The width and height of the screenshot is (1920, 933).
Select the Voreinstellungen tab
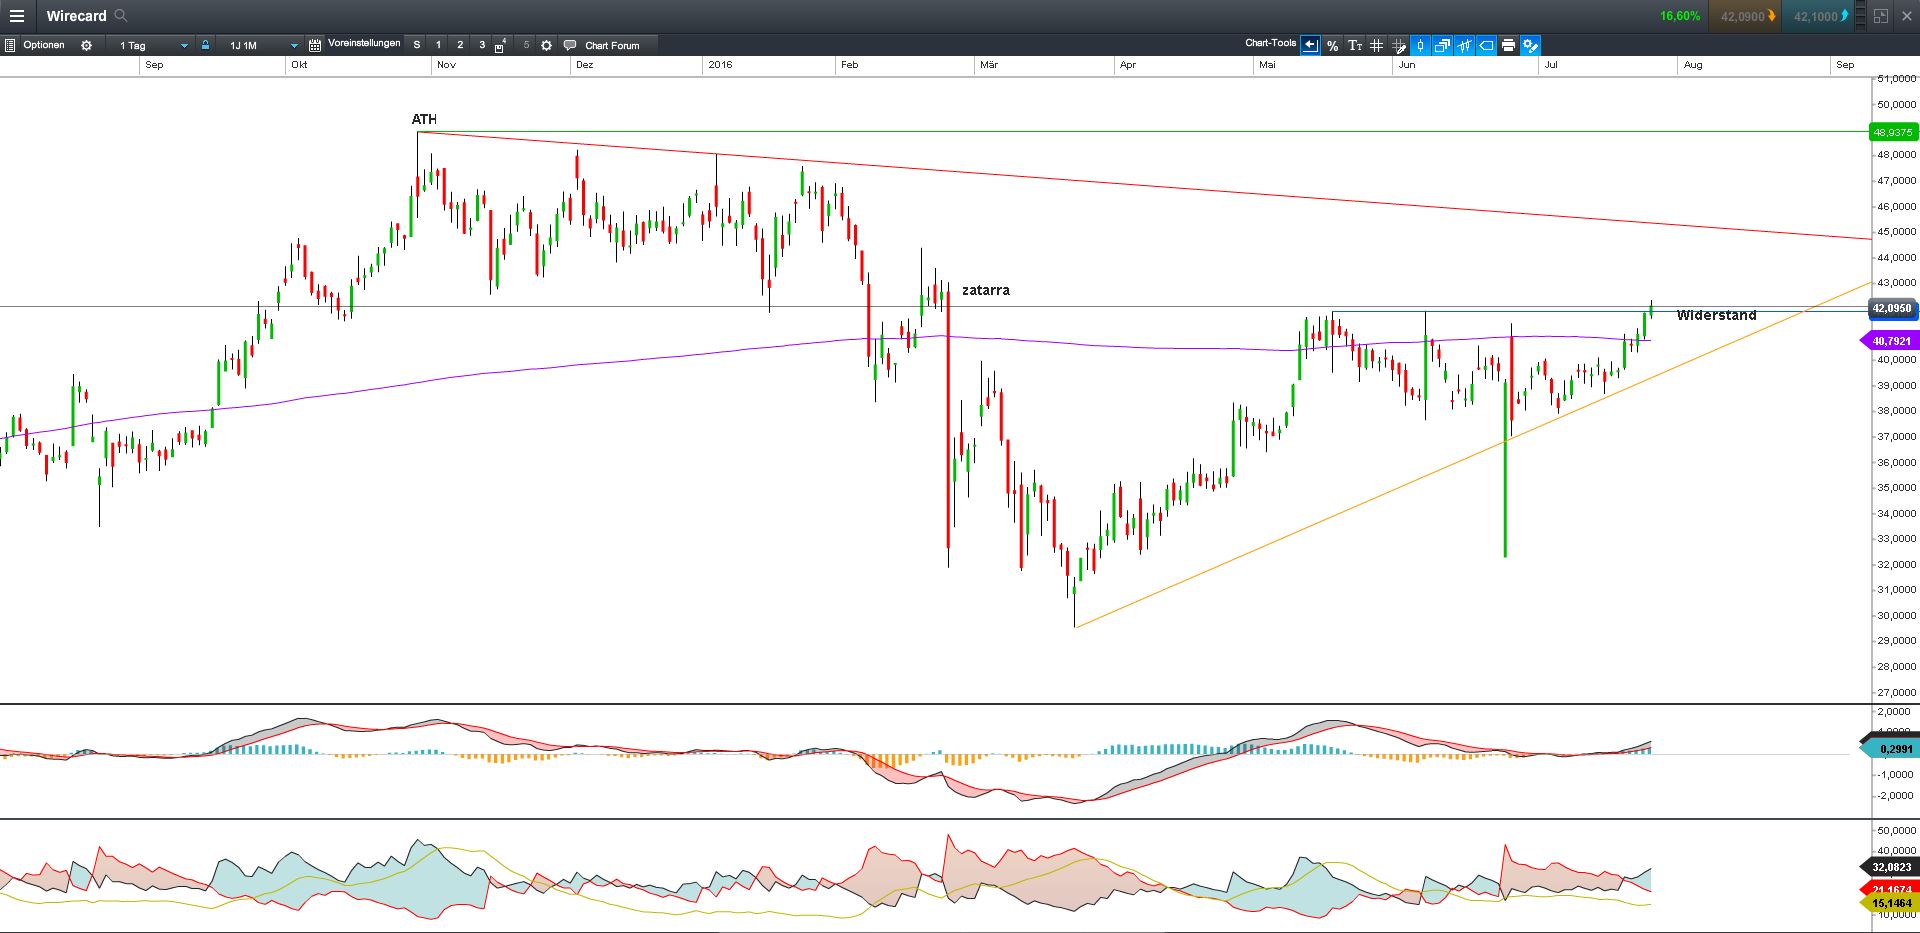[364, 45]
